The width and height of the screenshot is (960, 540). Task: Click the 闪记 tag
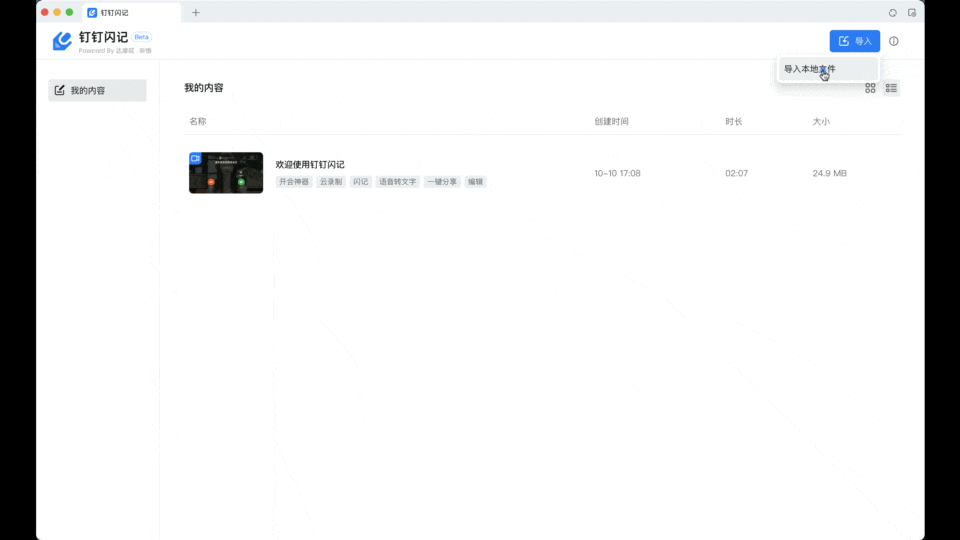[361, 182]
